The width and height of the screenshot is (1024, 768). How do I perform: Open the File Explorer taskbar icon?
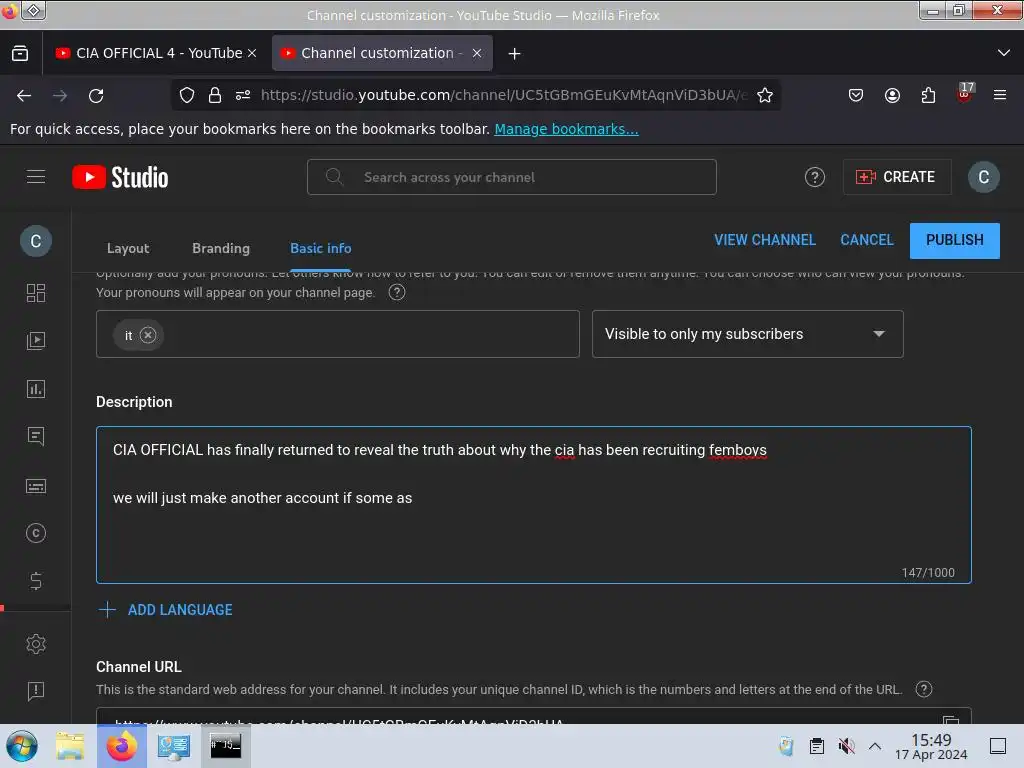pos(69,746)
